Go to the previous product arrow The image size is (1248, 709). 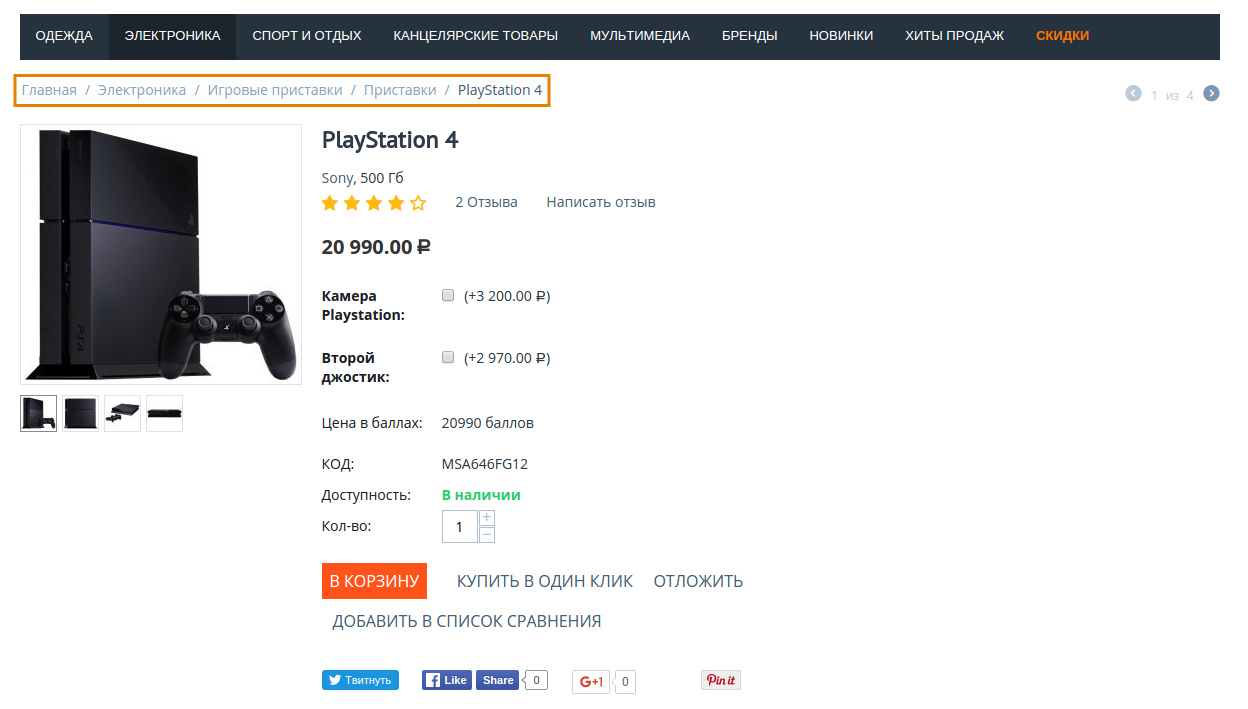click(1133, 94)
